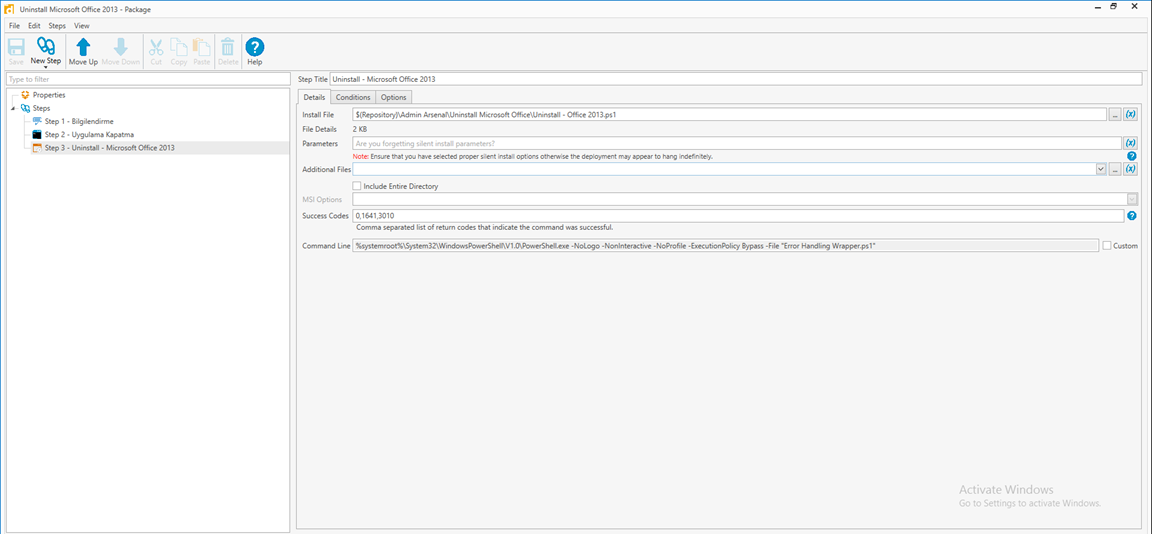Viewport: 1152px width, 534px height.
Task: Click the Save toolbar icon
Action: [16, 48]
